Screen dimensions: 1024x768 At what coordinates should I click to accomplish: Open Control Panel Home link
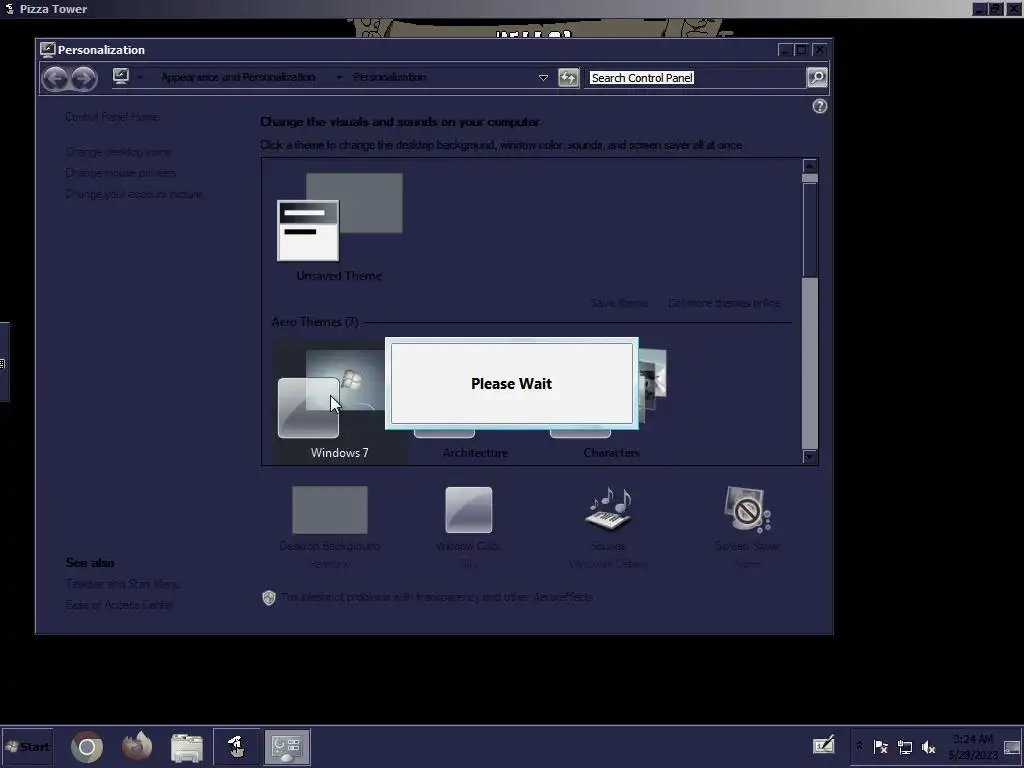tap(112, 117)
